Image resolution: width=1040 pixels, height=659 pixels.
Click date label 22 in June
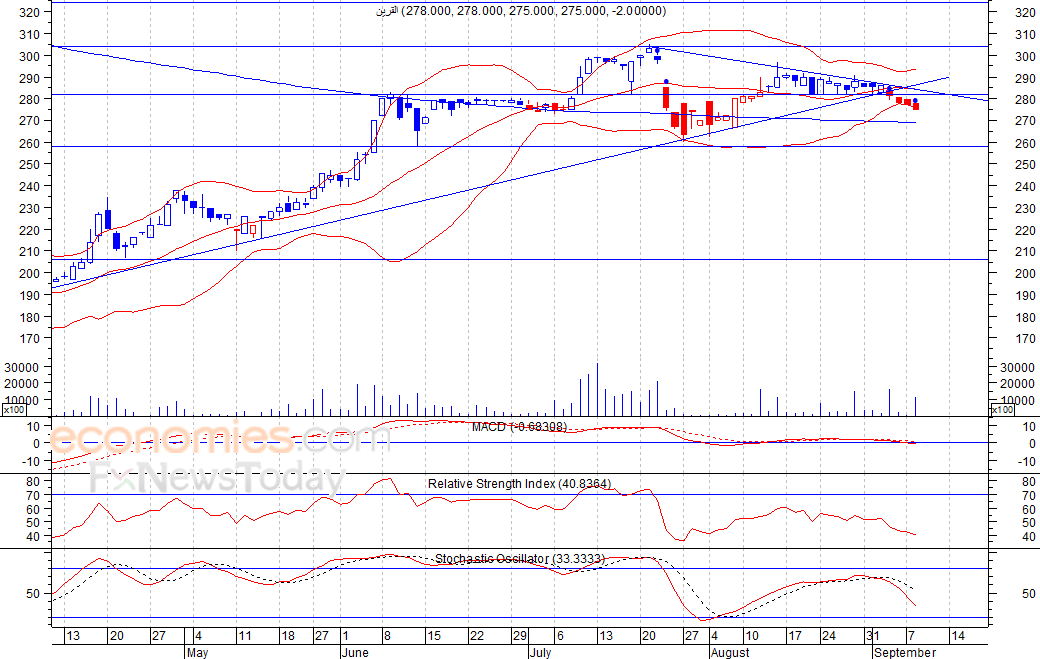[x=476, y=636]
